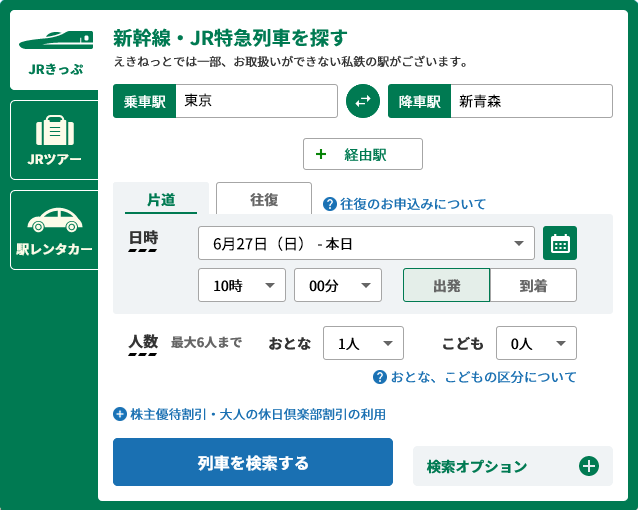The width and height of the screenshot is (638, 510).
Task: Click the 日時 label
Action: [x=143, y=237]
